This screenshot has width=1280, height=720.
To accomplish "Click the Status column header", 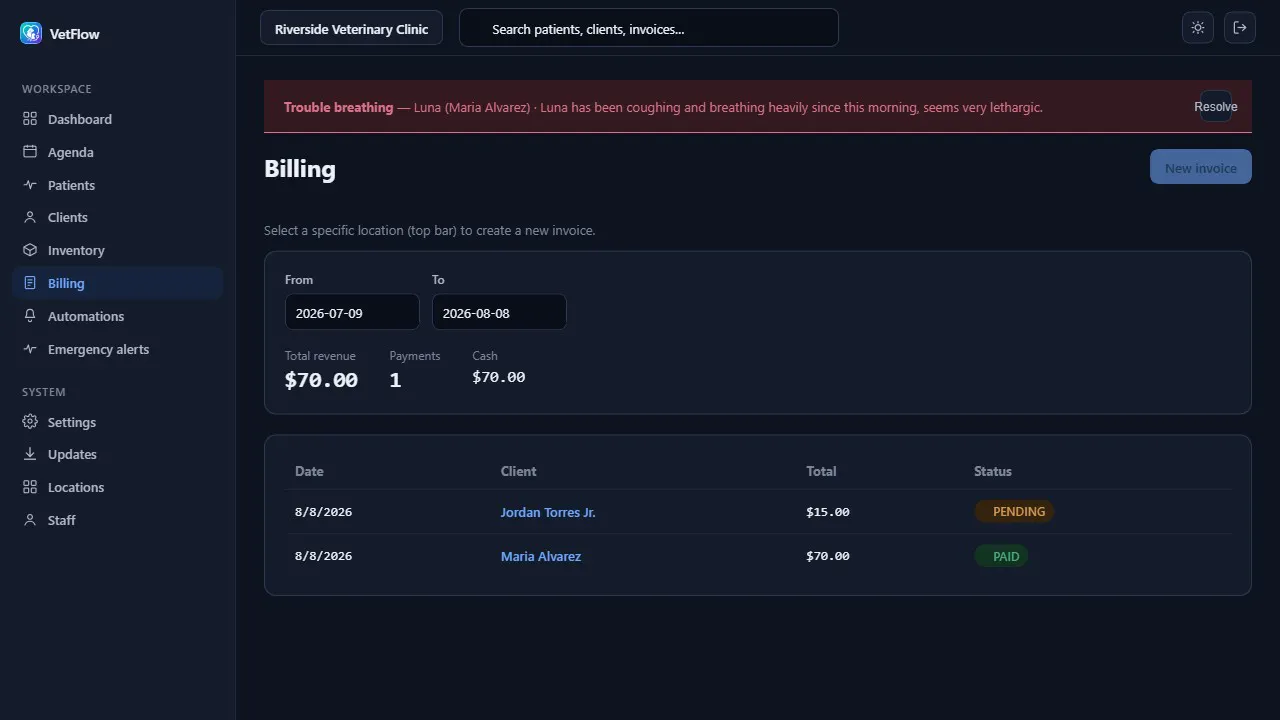I will (x=993, y=471).
